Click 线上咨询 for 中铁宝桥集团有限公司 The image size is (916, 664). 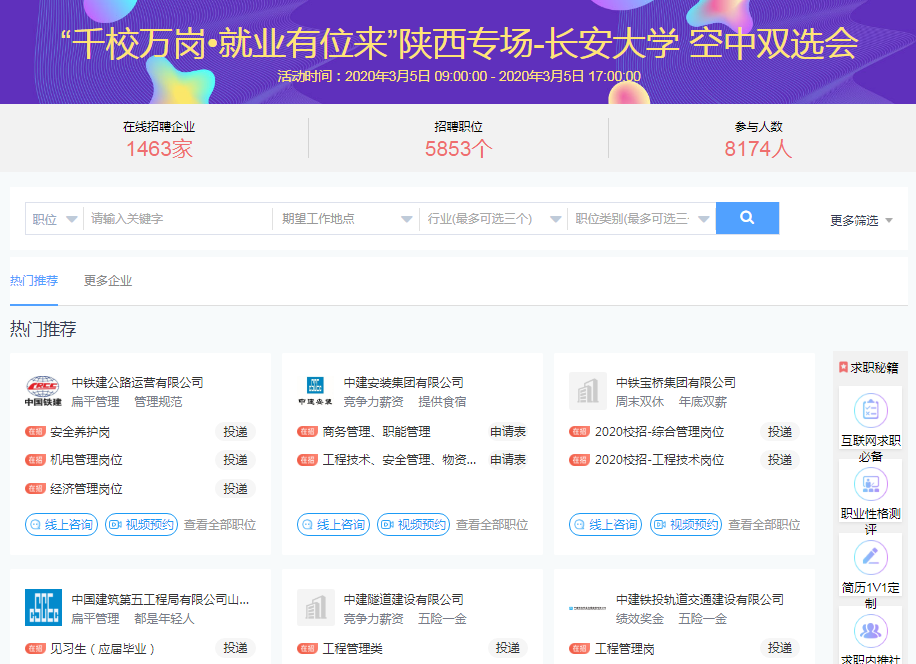tap(606, 524)
